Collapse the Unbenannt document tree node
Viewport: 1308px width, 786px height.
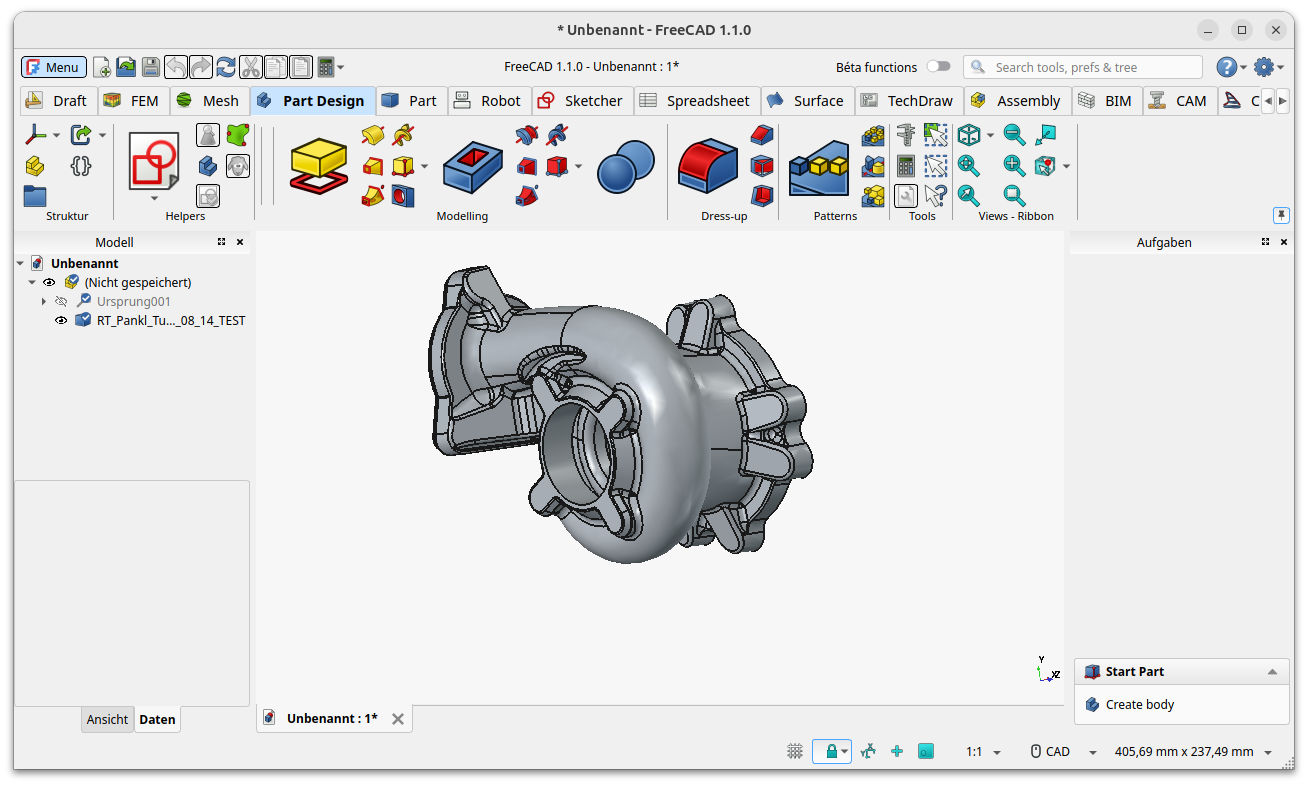click(x=21, y=264)
